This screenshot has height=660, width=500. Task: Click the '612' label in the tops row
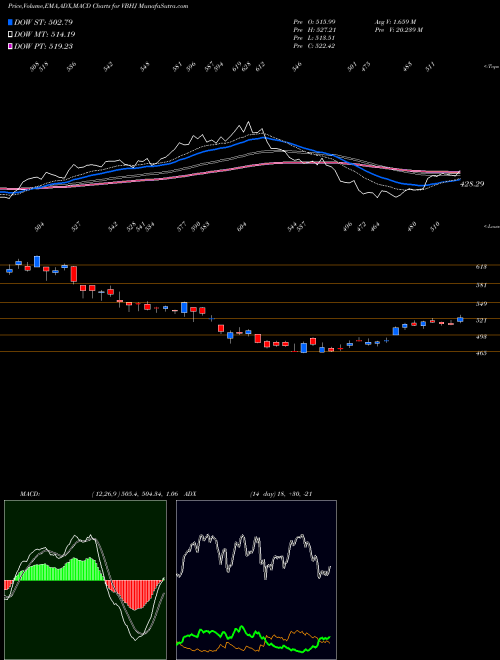coord(261,67)
